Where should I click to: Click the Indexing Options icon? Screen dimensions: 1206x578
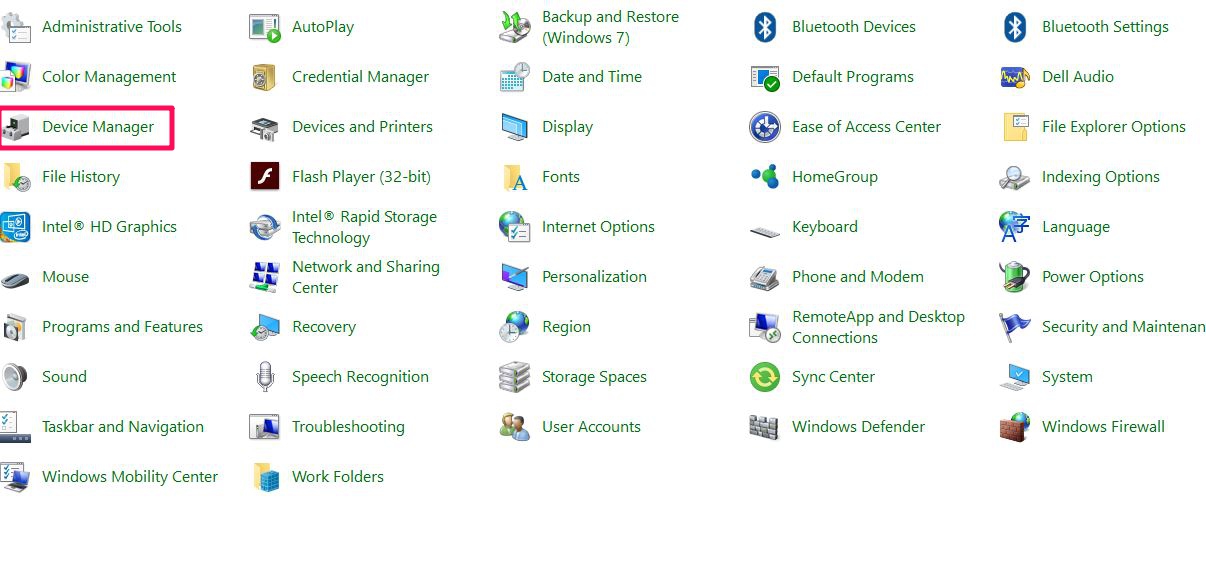point(1015,177)
